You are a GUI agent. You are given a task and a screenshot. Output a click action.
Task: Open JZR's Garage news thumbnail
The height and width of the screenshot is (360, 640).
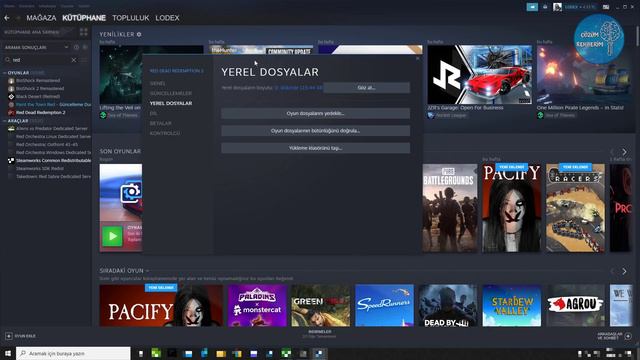[x=480, y=74]
